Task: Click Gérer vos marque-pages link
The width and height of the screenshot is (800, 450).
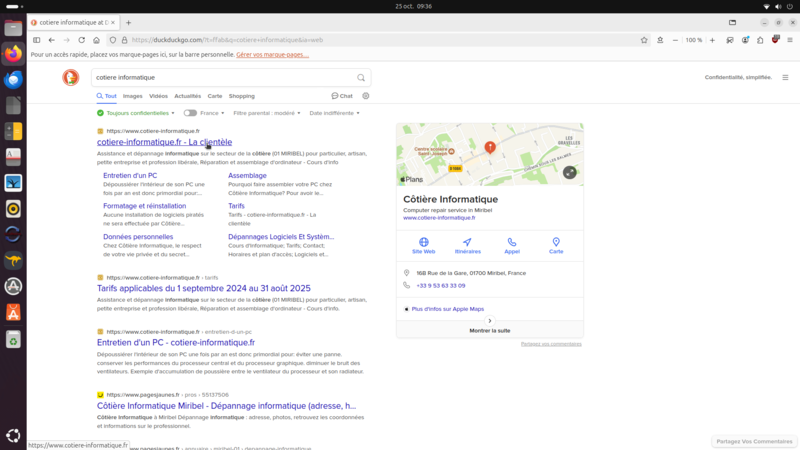Action: click(x=272, y=55)
